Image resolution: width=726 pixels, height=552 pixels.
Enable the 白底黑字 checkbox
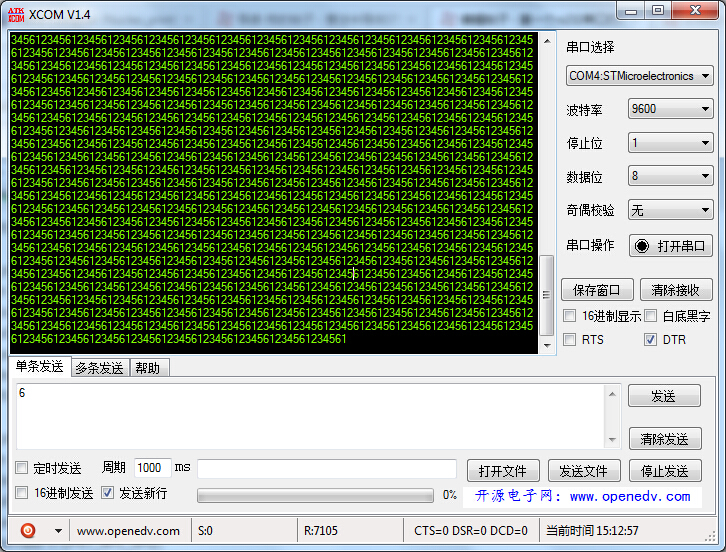point(651,316)
